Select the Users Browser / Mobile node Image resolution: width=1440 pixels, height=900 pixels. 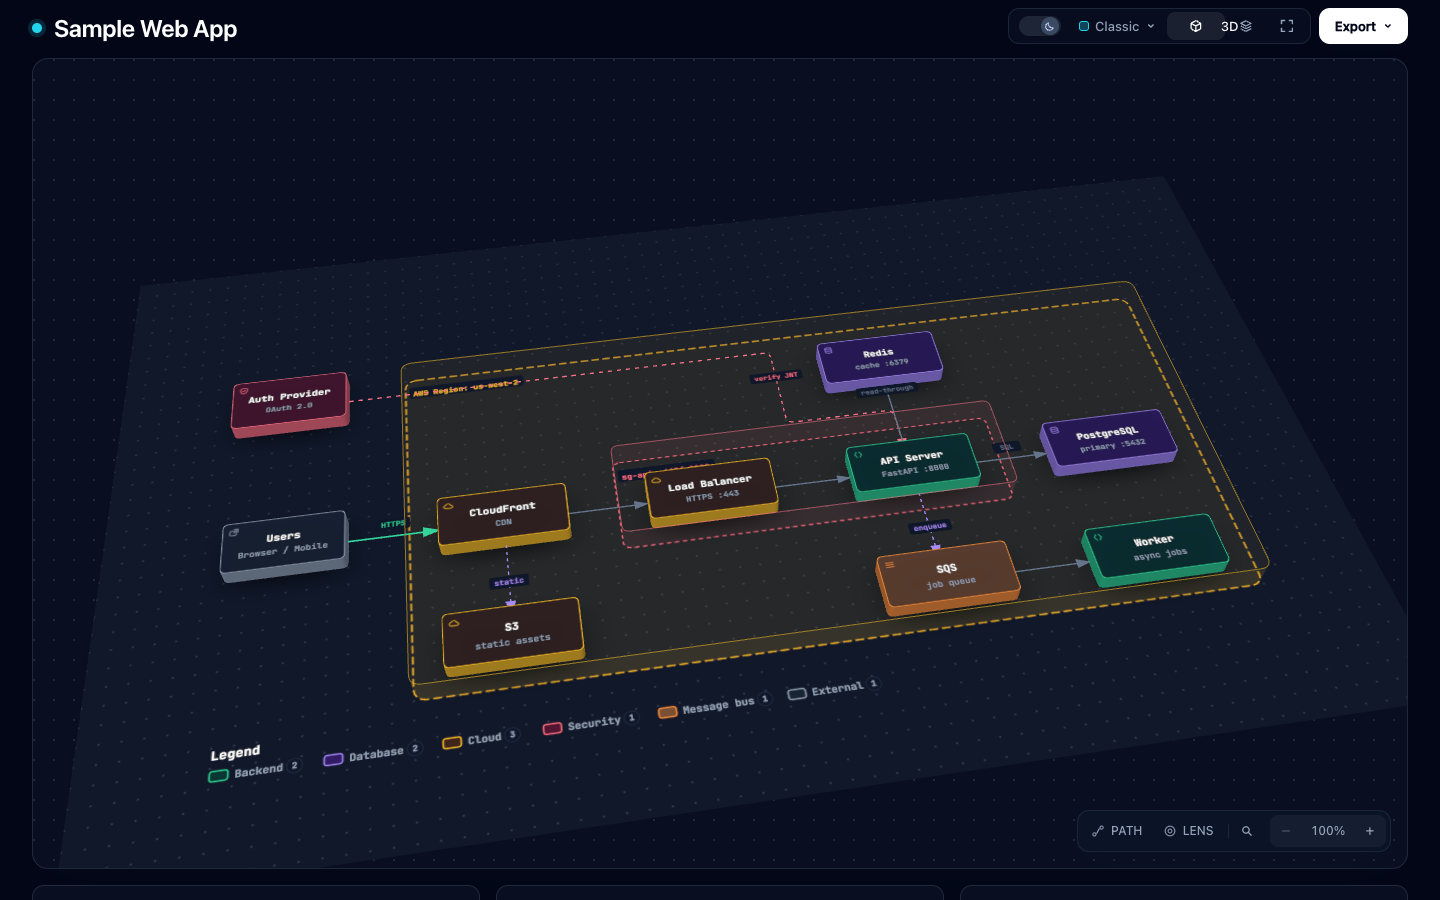(284, 546)
